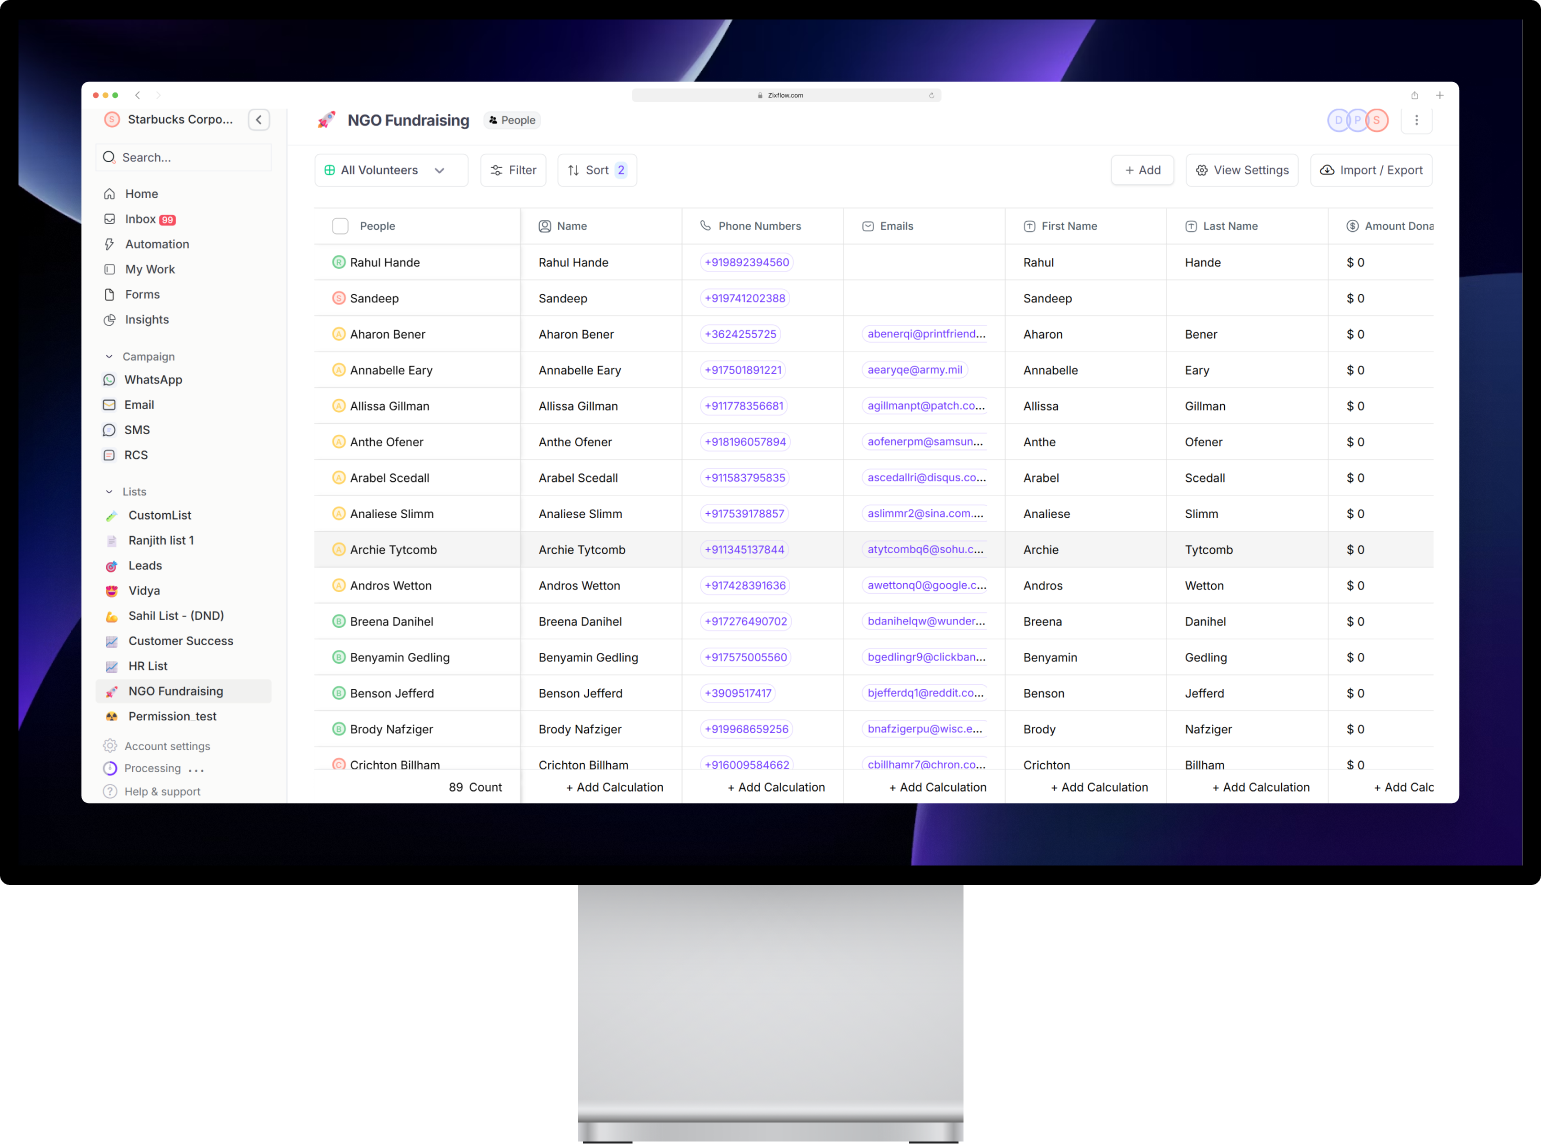The image size is (1541, 1144).
Task: Open the All Volunteers dropdown
Action: click(390, 170)
